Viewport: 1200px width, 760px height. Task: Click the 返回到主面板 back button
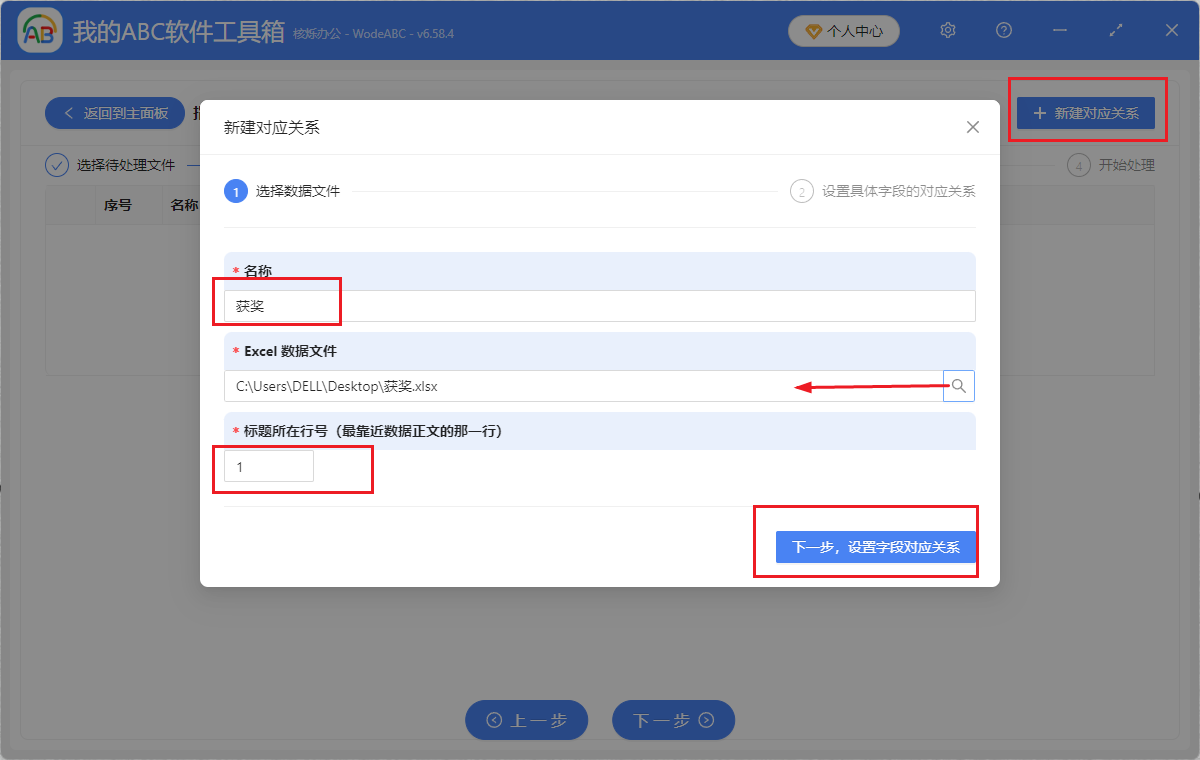click(114, 113)
